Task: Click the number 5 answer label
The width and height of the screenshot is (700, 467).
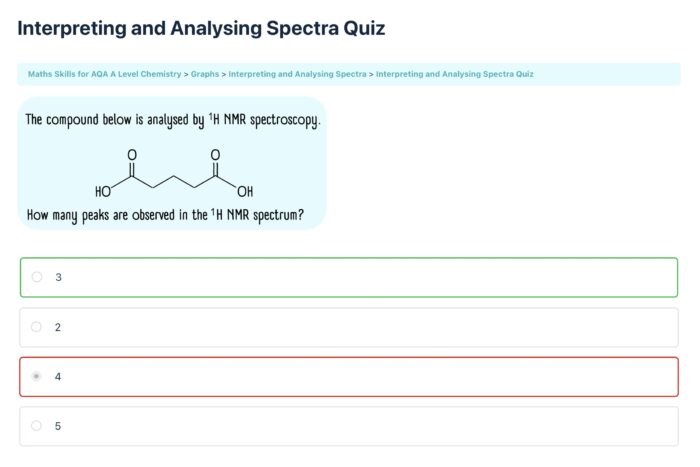Action: click(58, 426)
